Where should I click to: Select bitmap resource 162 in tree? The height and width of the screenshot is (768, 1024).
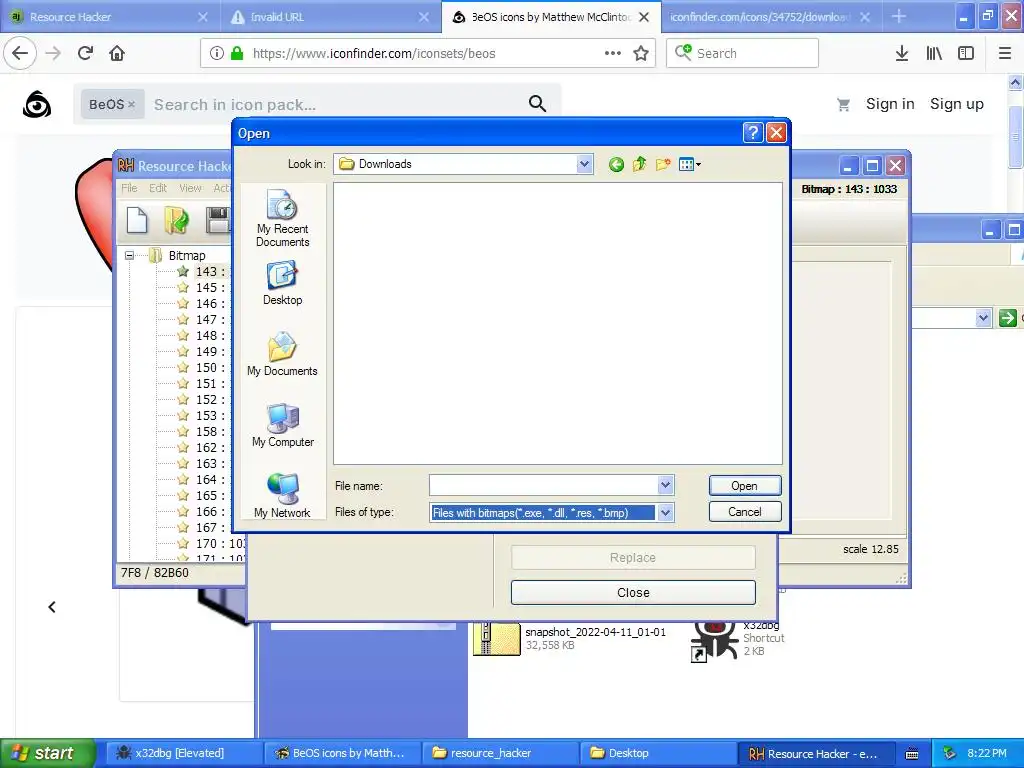click(x=204, y=447)
